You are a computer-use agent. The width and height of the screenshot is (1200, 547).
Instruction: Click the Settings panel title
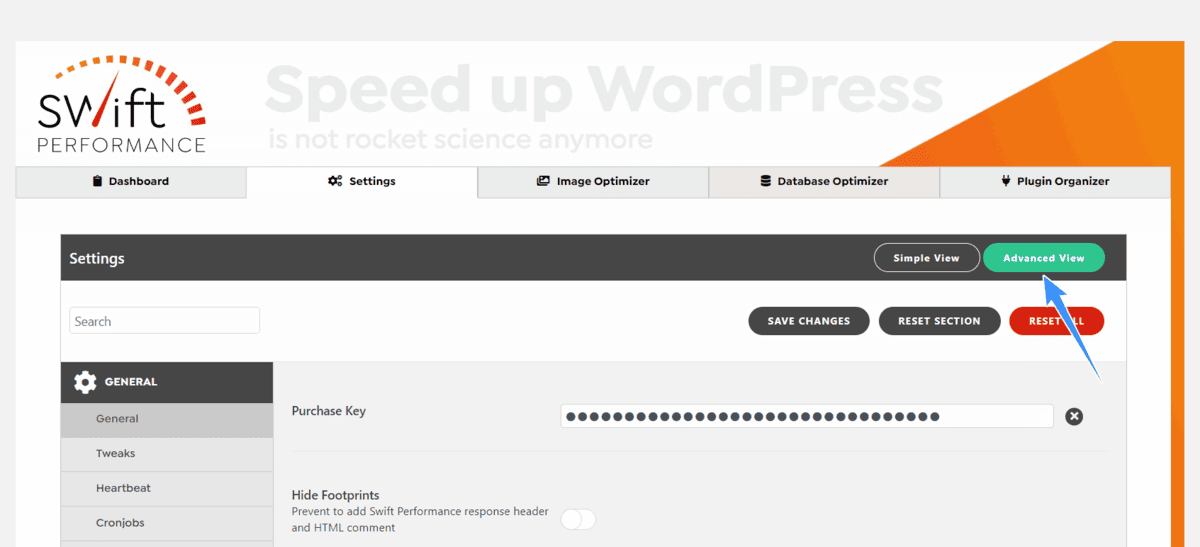pos(97,258)
